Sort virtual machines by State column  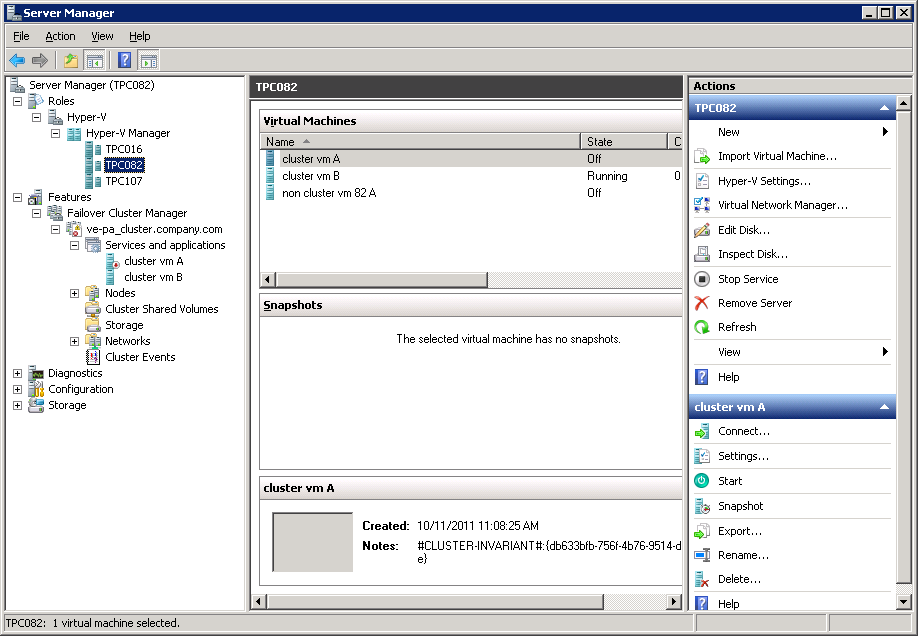tap(624, 142)
